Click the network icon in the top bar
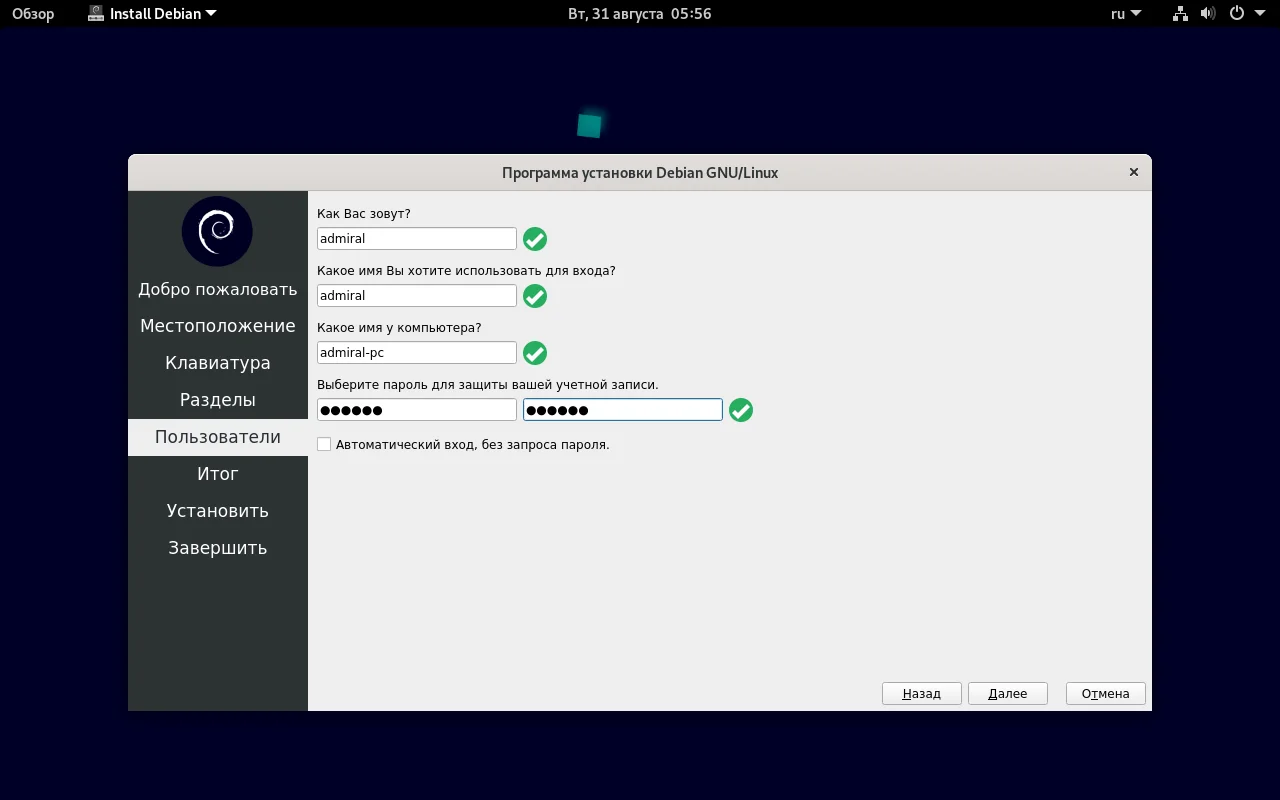Viewport: 1280px width, 800px height. (1179, 13)
